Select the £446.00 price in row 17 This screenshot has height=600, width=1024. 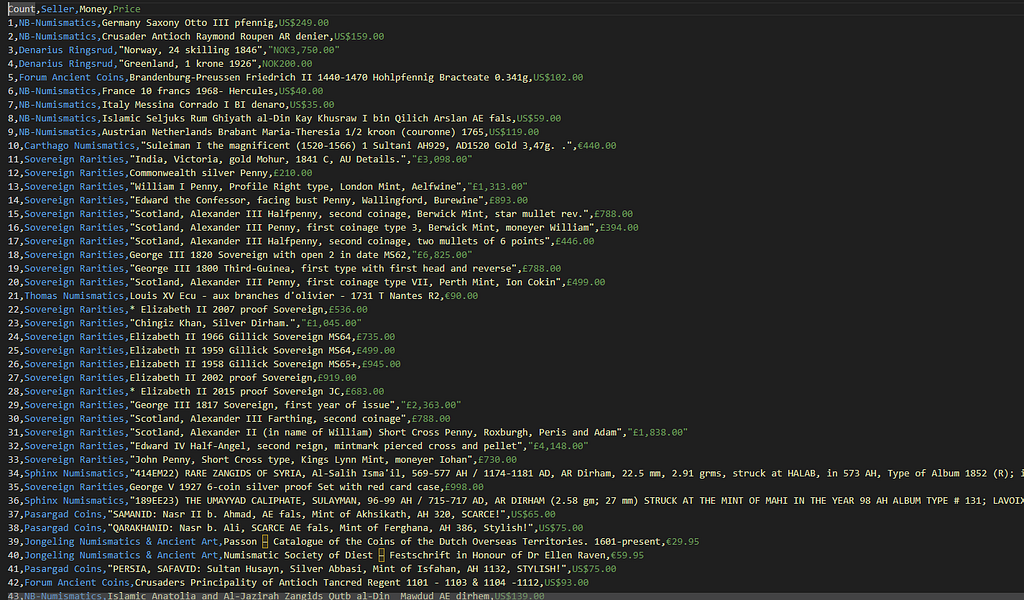[x=575, y=242]
